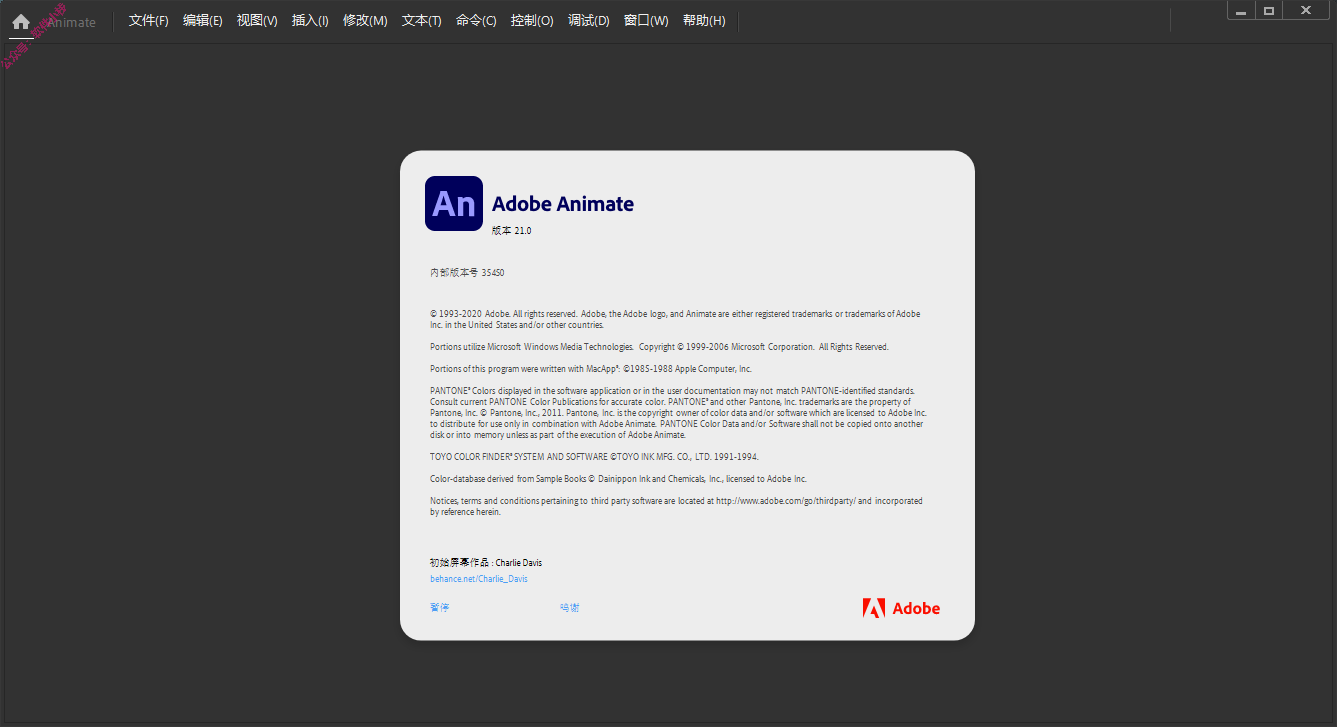This screenshot has height=727, width=1337.
Task: Click the An app logo in About dialog
Action: (454, 204)
